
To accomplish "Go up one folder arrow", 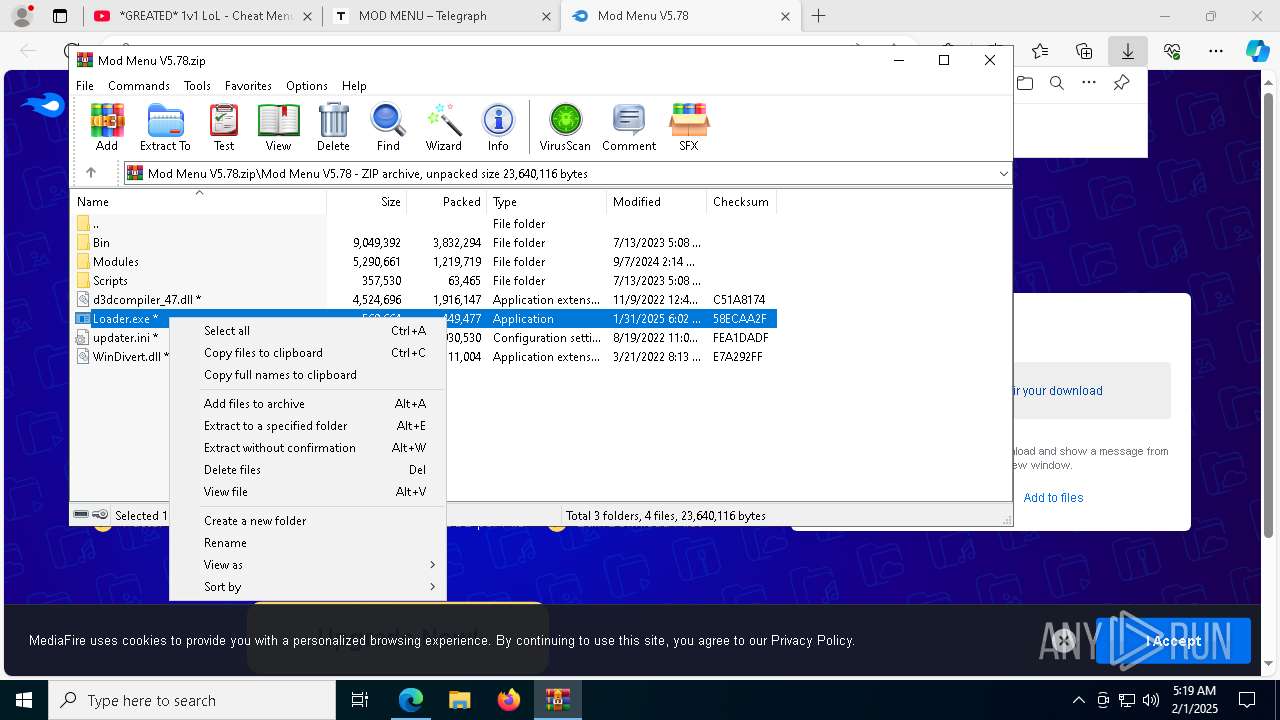I will 91,173.
